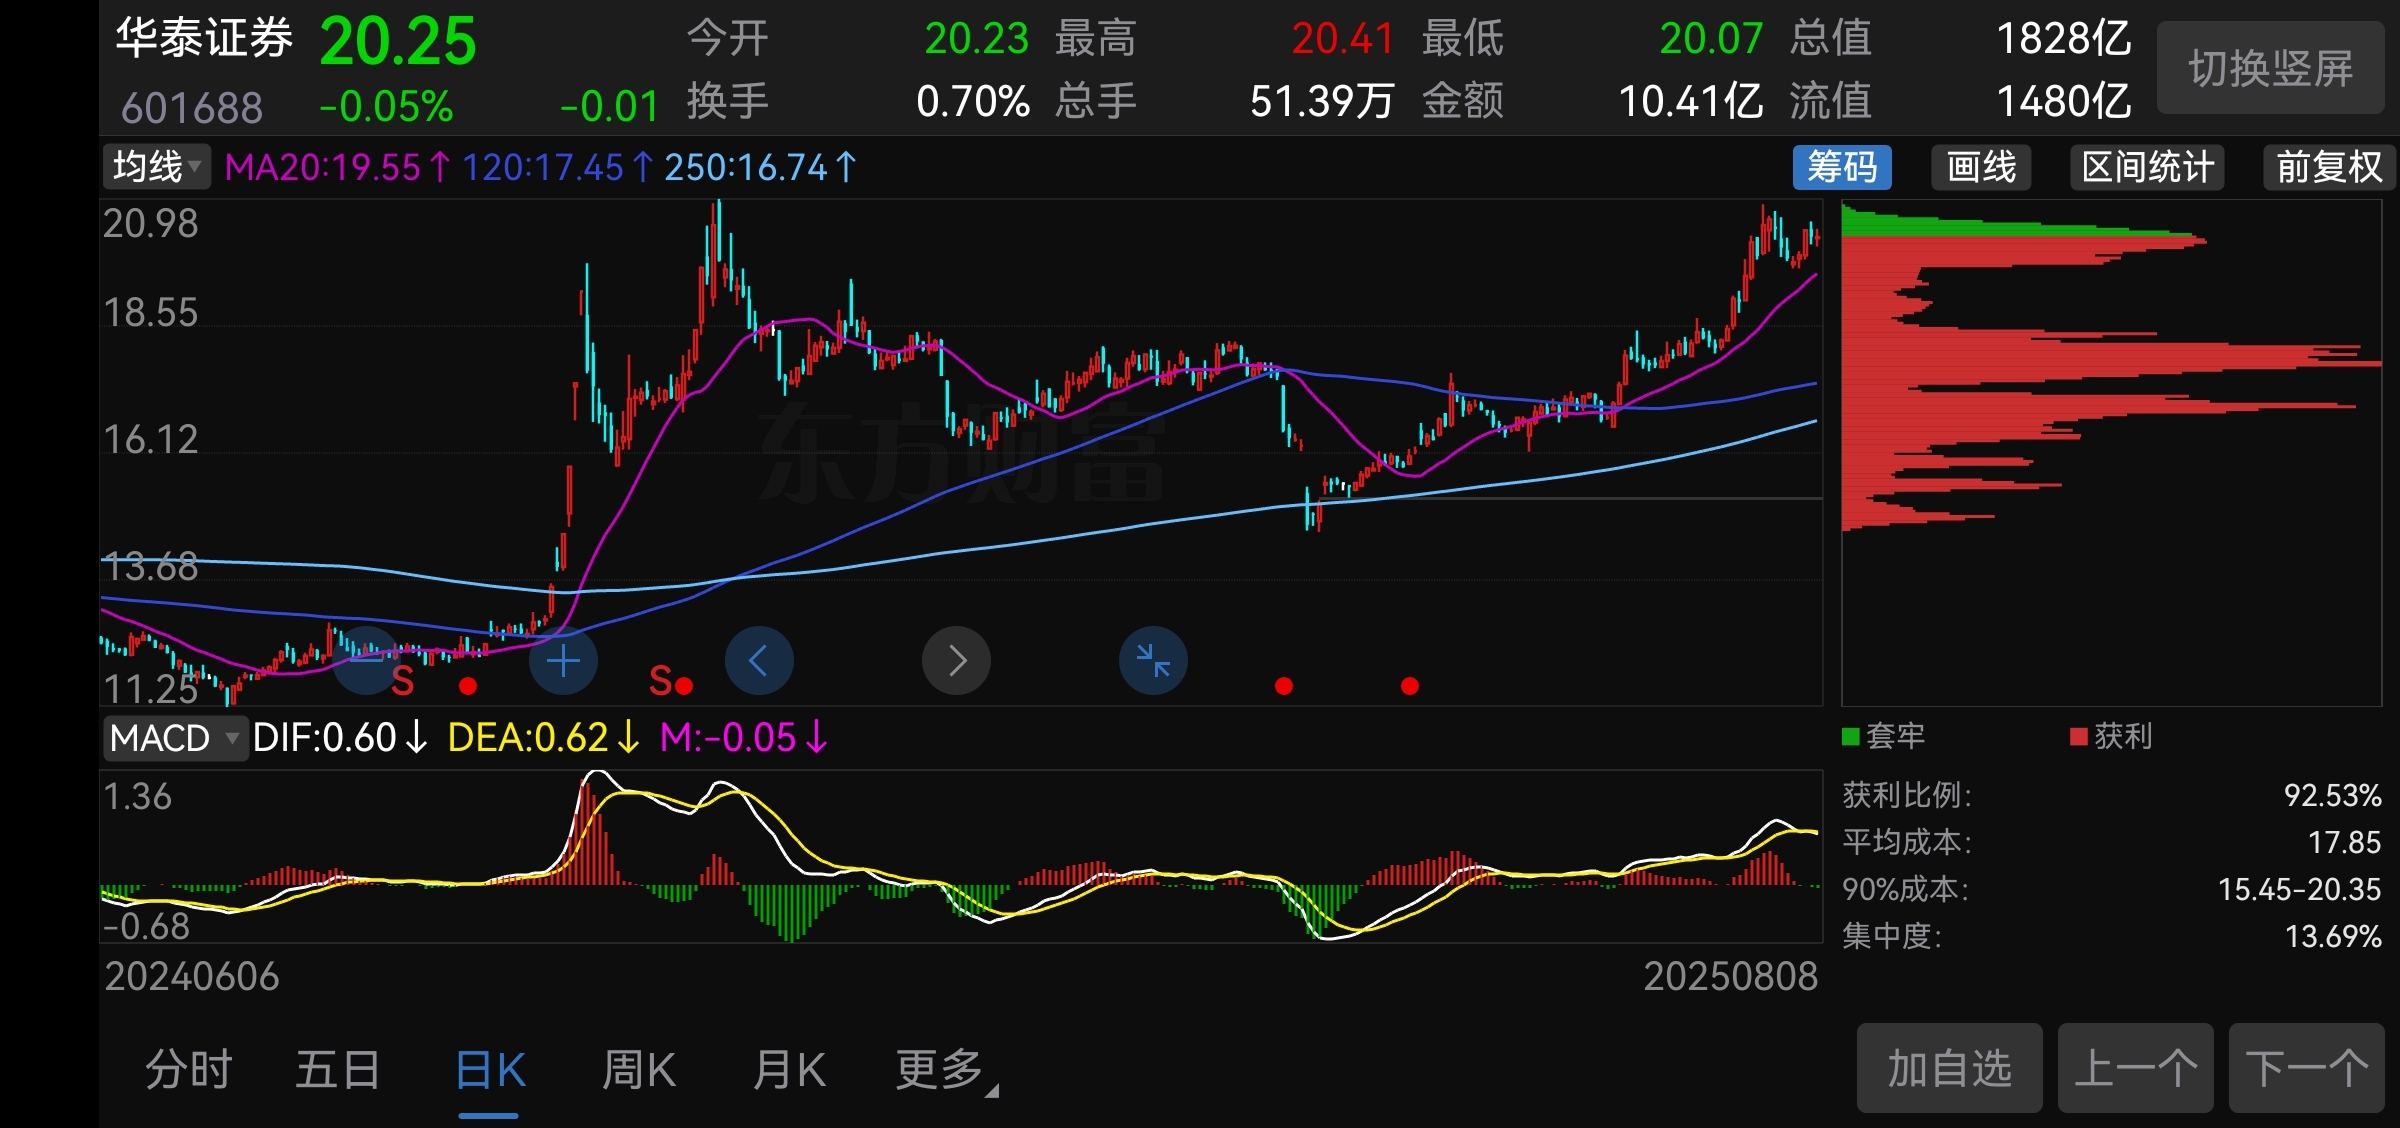Go to next stock with 下一个
This screenshot has height=1128, width=2400.
click(2306, 1068)
